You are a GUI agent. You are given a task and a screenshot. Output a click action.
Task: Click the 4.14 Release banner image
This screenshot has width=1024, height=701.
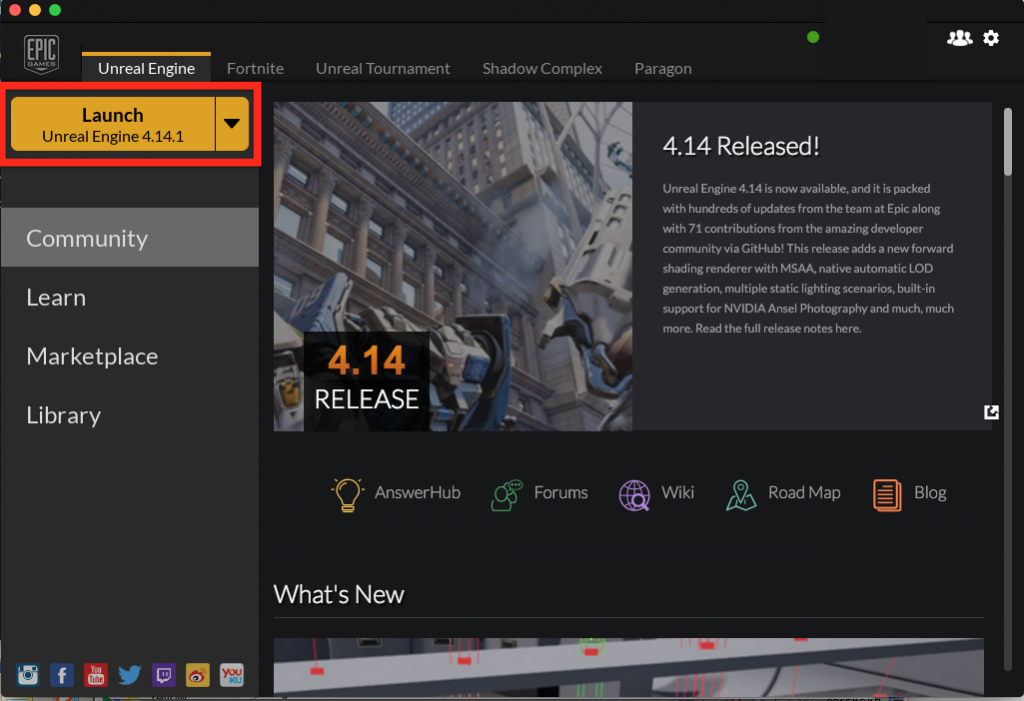(x=453, y=266)
